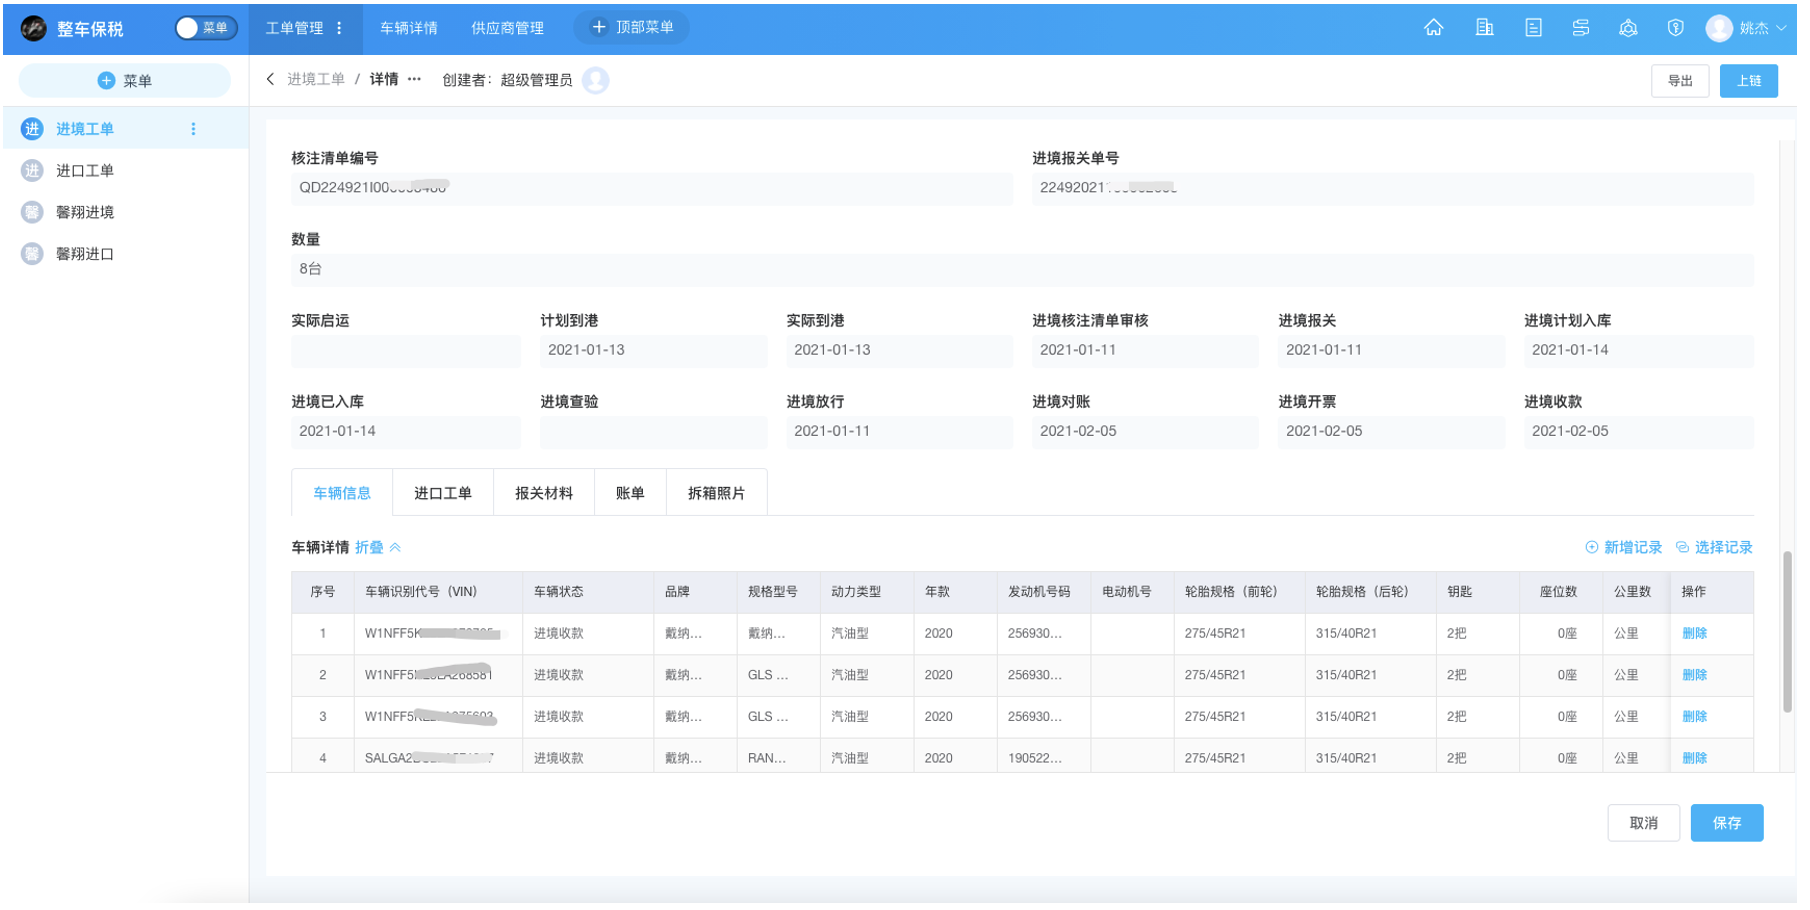
Task: Click the 实际到港 date field
Action: pos(900,351)
